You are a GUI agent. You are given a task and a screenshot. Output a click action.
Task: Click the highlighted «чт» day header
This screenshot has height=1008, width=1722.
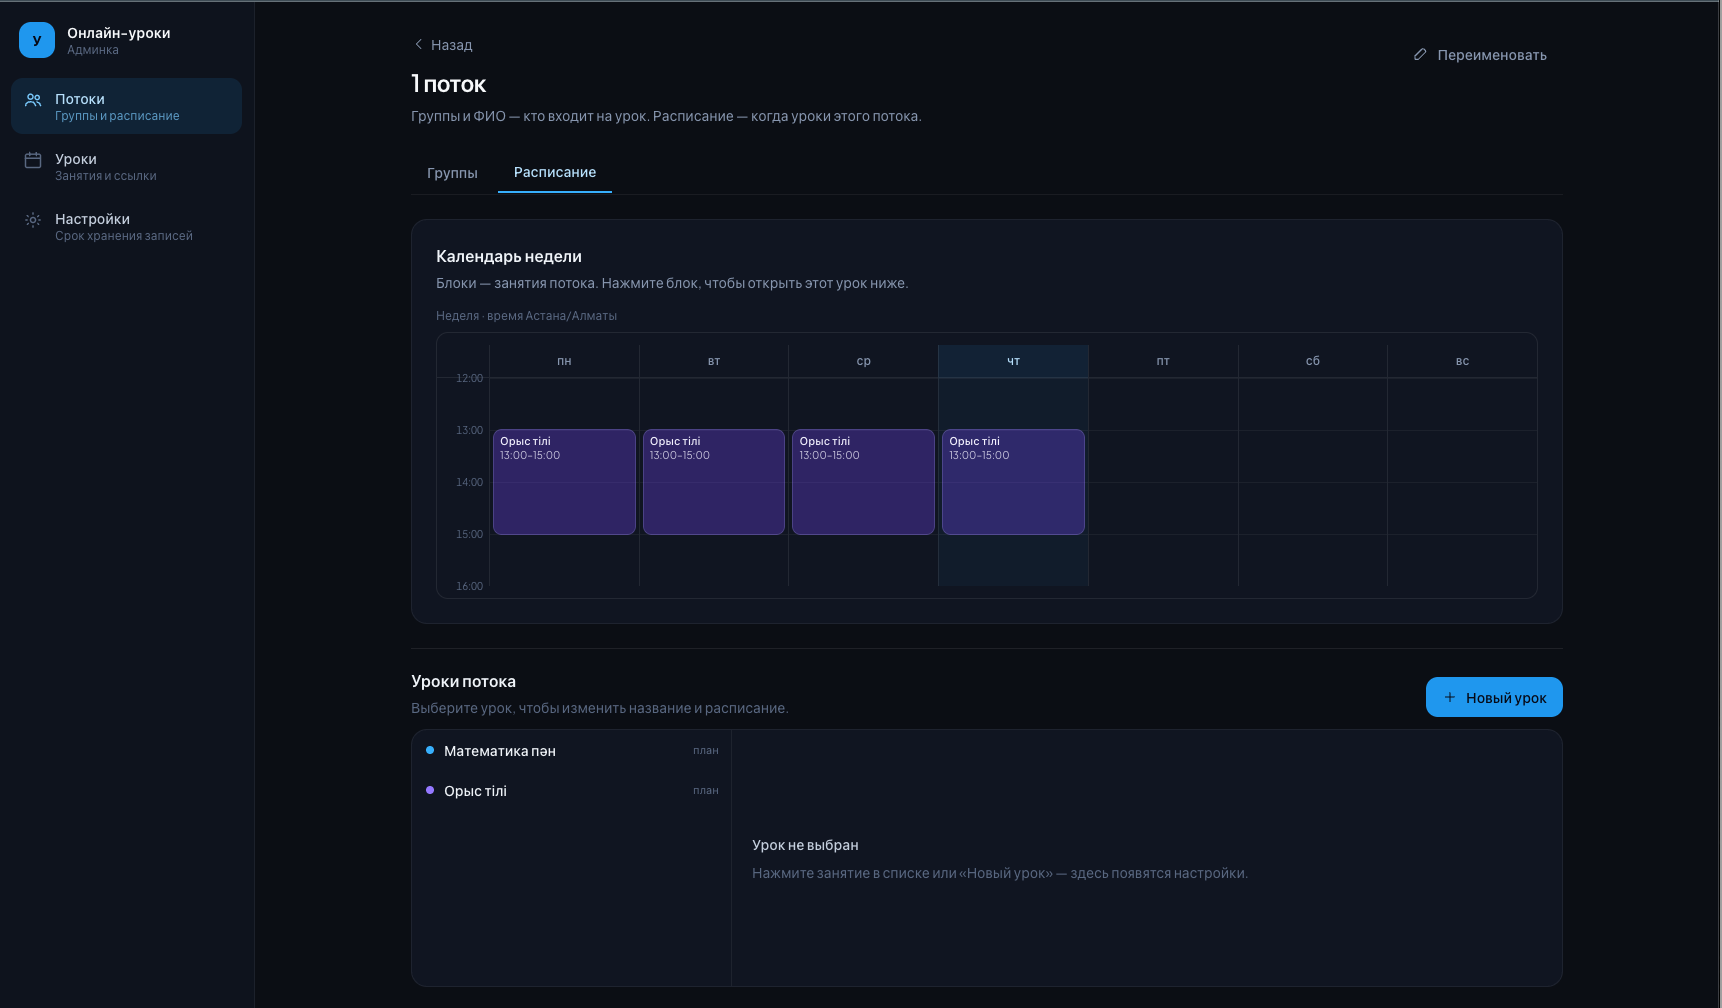[1013, 361]
